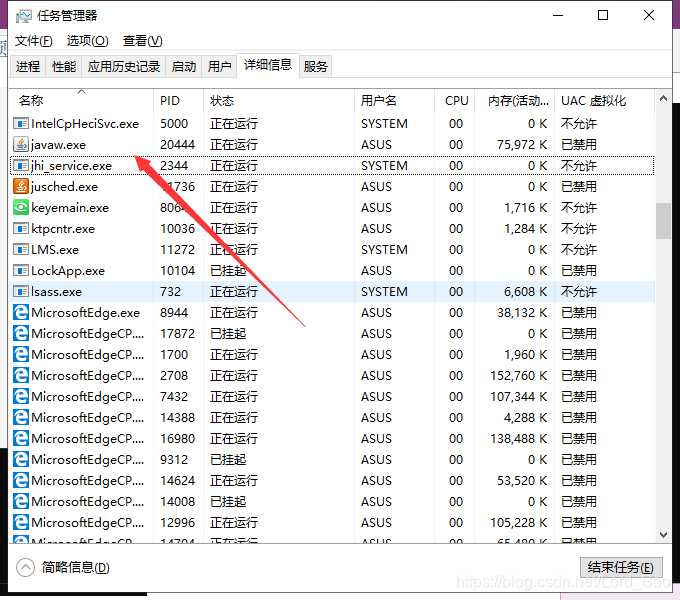This screenshot has height=600, width=680.
Task: Click Edge icon of PID 9312 row
Action: point(20,459)
